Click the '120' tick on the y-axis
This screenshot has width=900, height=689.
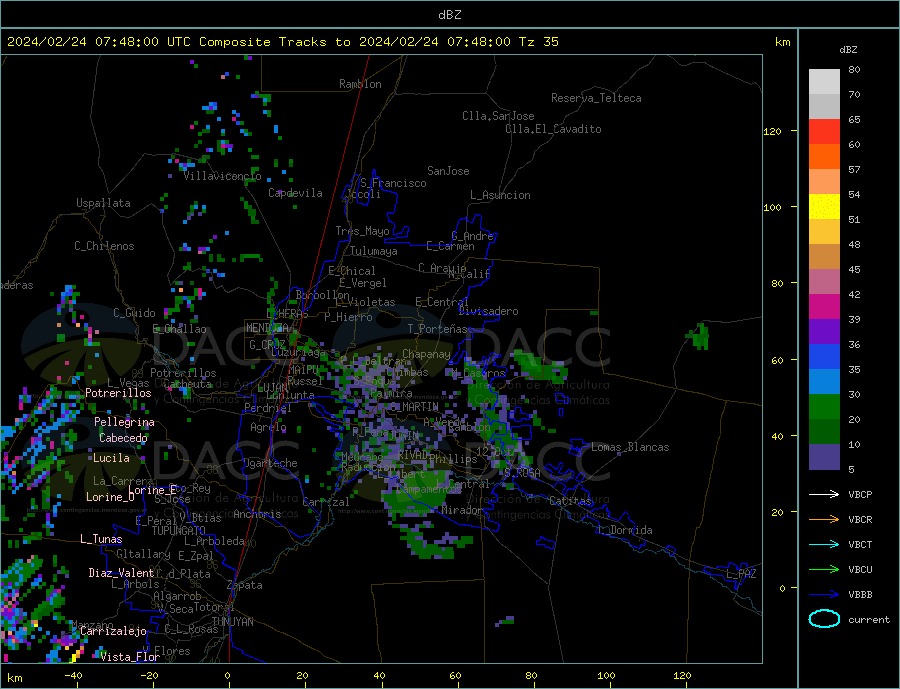pyautogui.click(x=772, y=131)
